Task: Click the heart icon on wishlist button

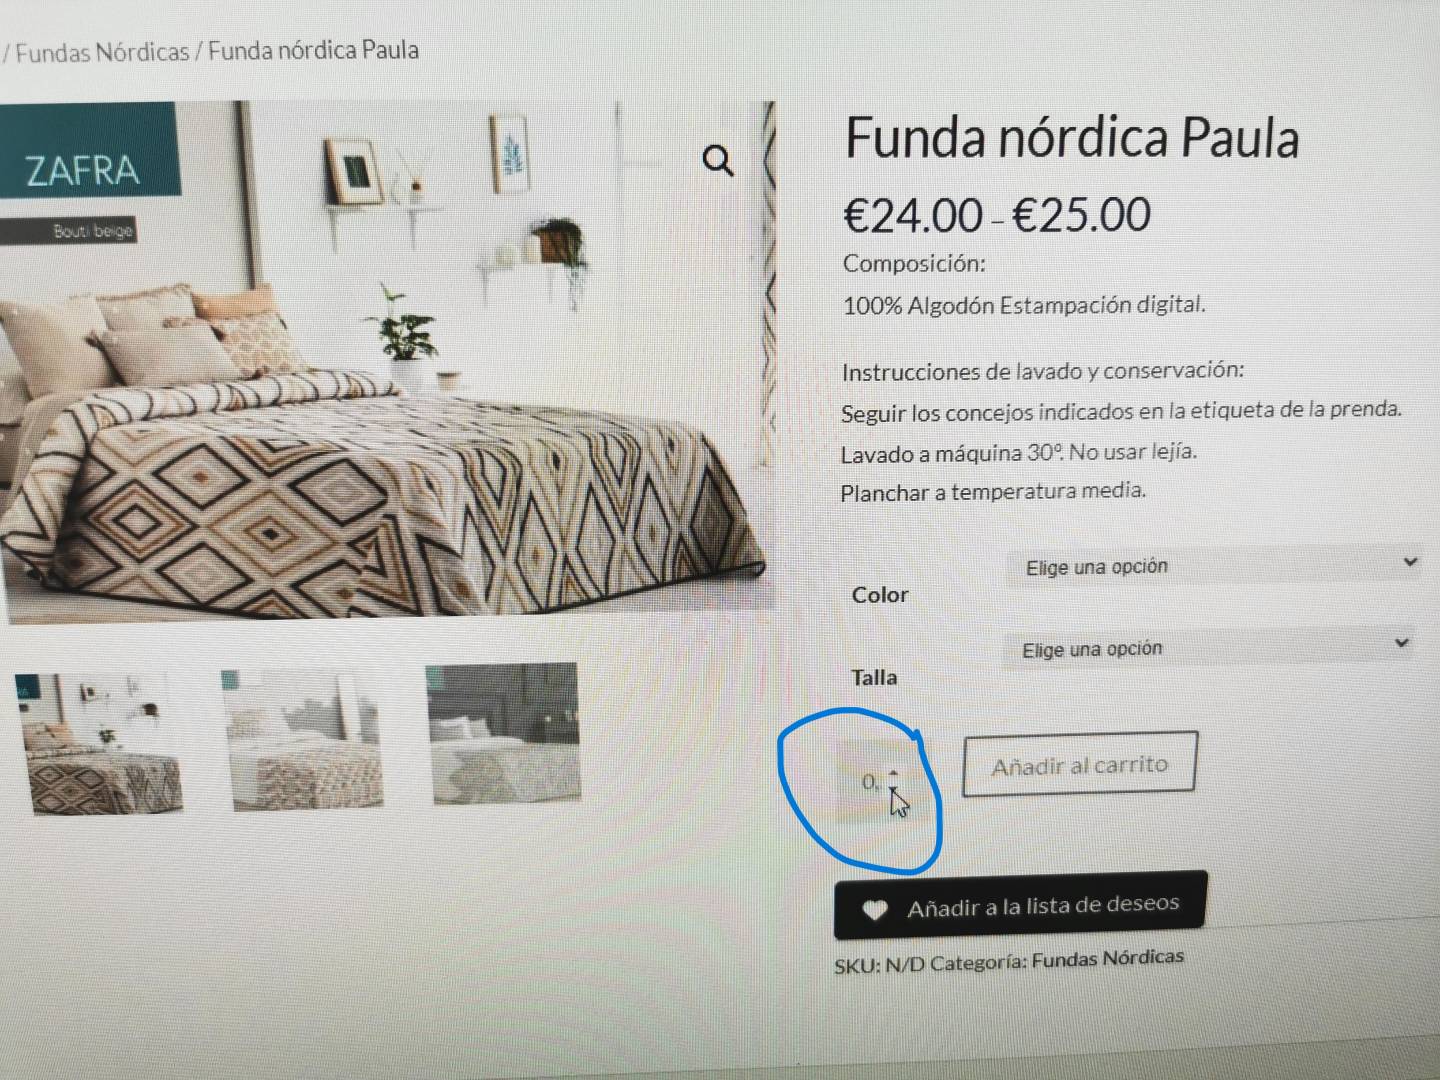Action: (875, 910)
